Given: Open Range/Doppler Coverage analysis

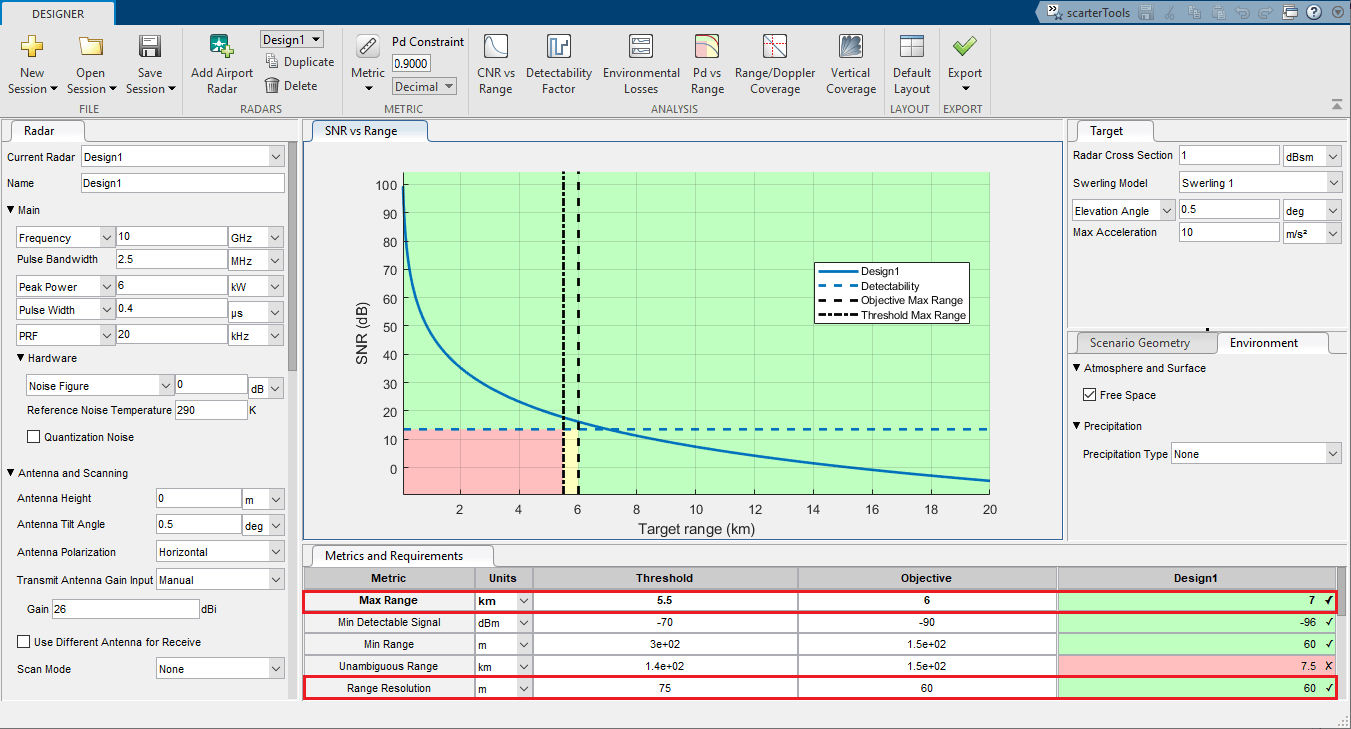Looking at the screenshot, I should coord(775,47).
